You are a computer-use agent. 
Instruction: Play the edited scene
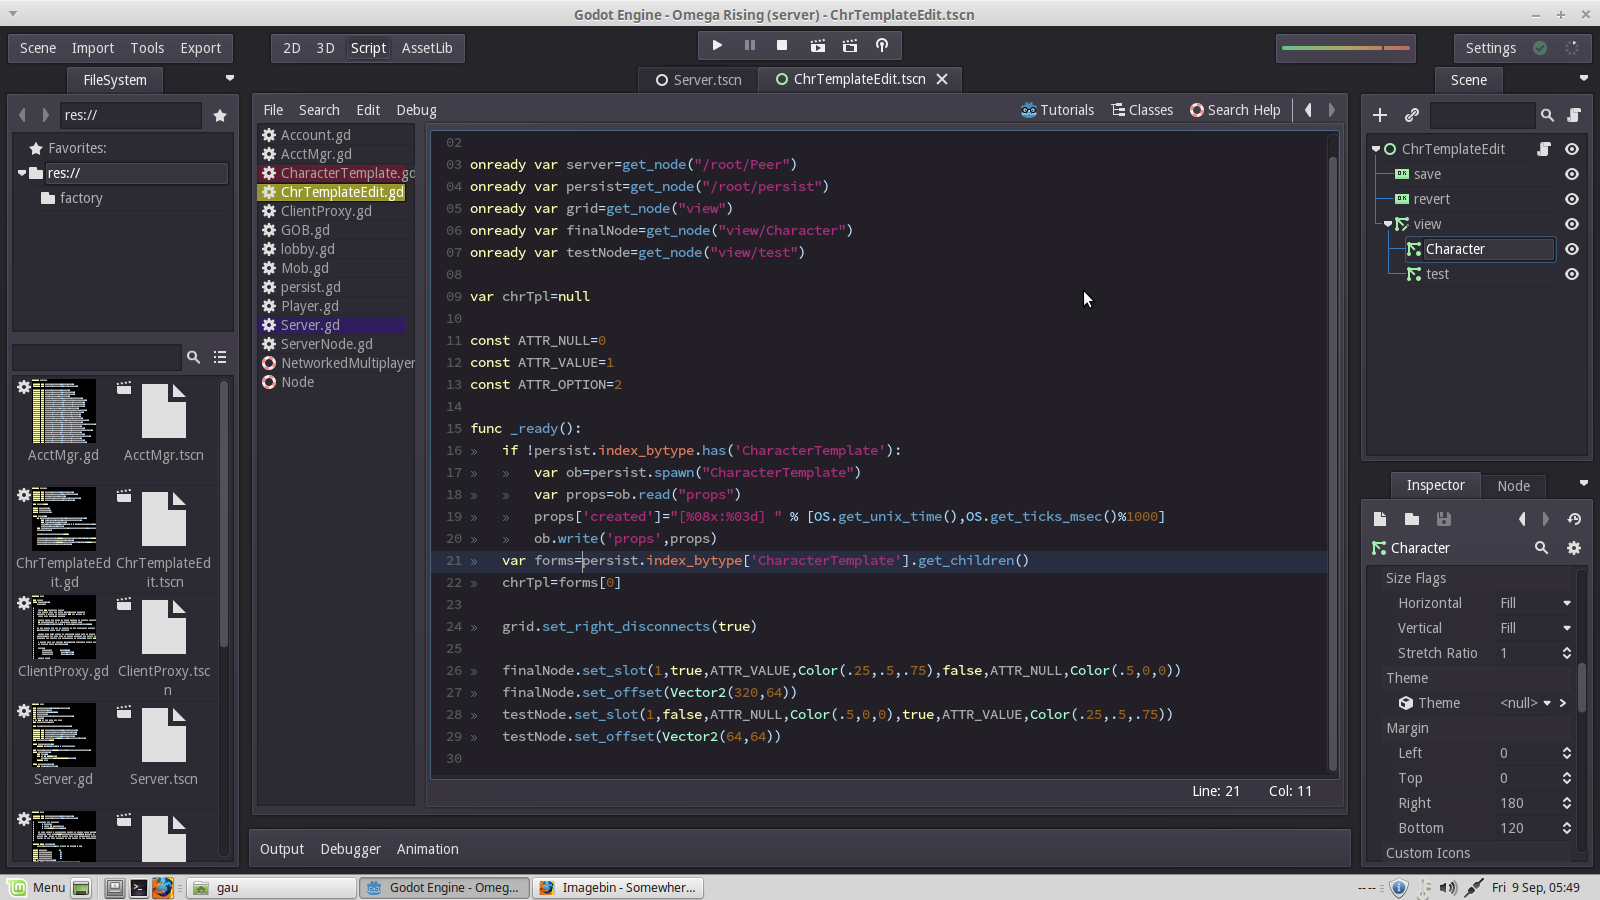(817, 46)
